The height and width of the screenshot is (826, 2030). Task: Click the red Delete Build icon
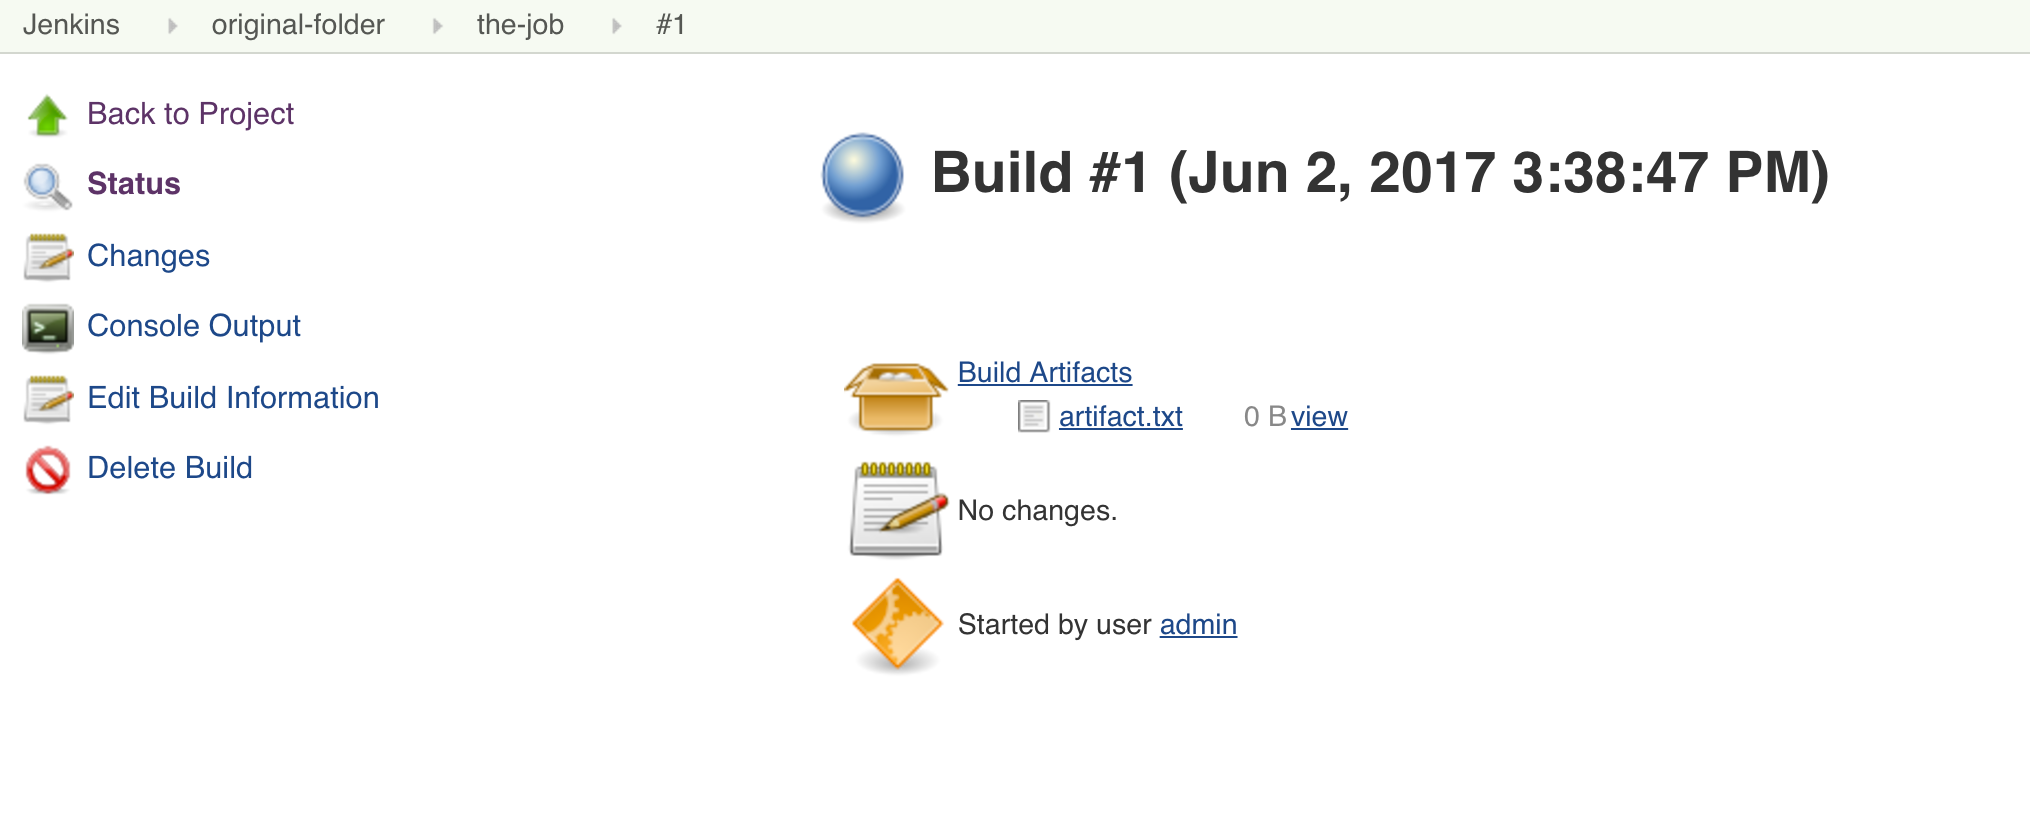(x=47, y=470)
